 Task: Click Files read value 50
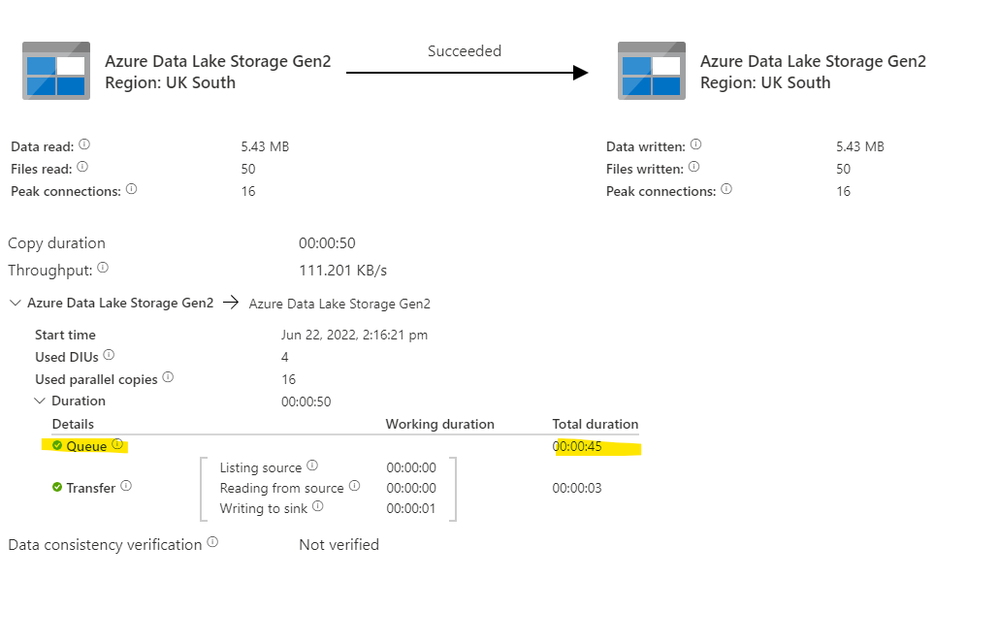pos(248,169)
